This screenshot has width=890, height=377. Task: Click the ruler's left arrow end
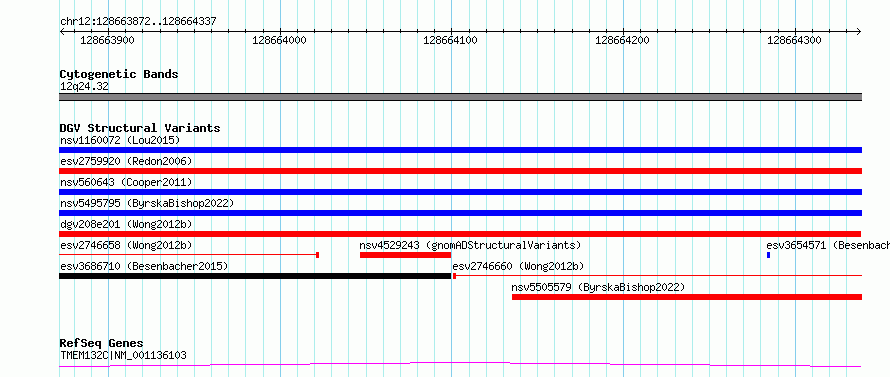[62, 31]
